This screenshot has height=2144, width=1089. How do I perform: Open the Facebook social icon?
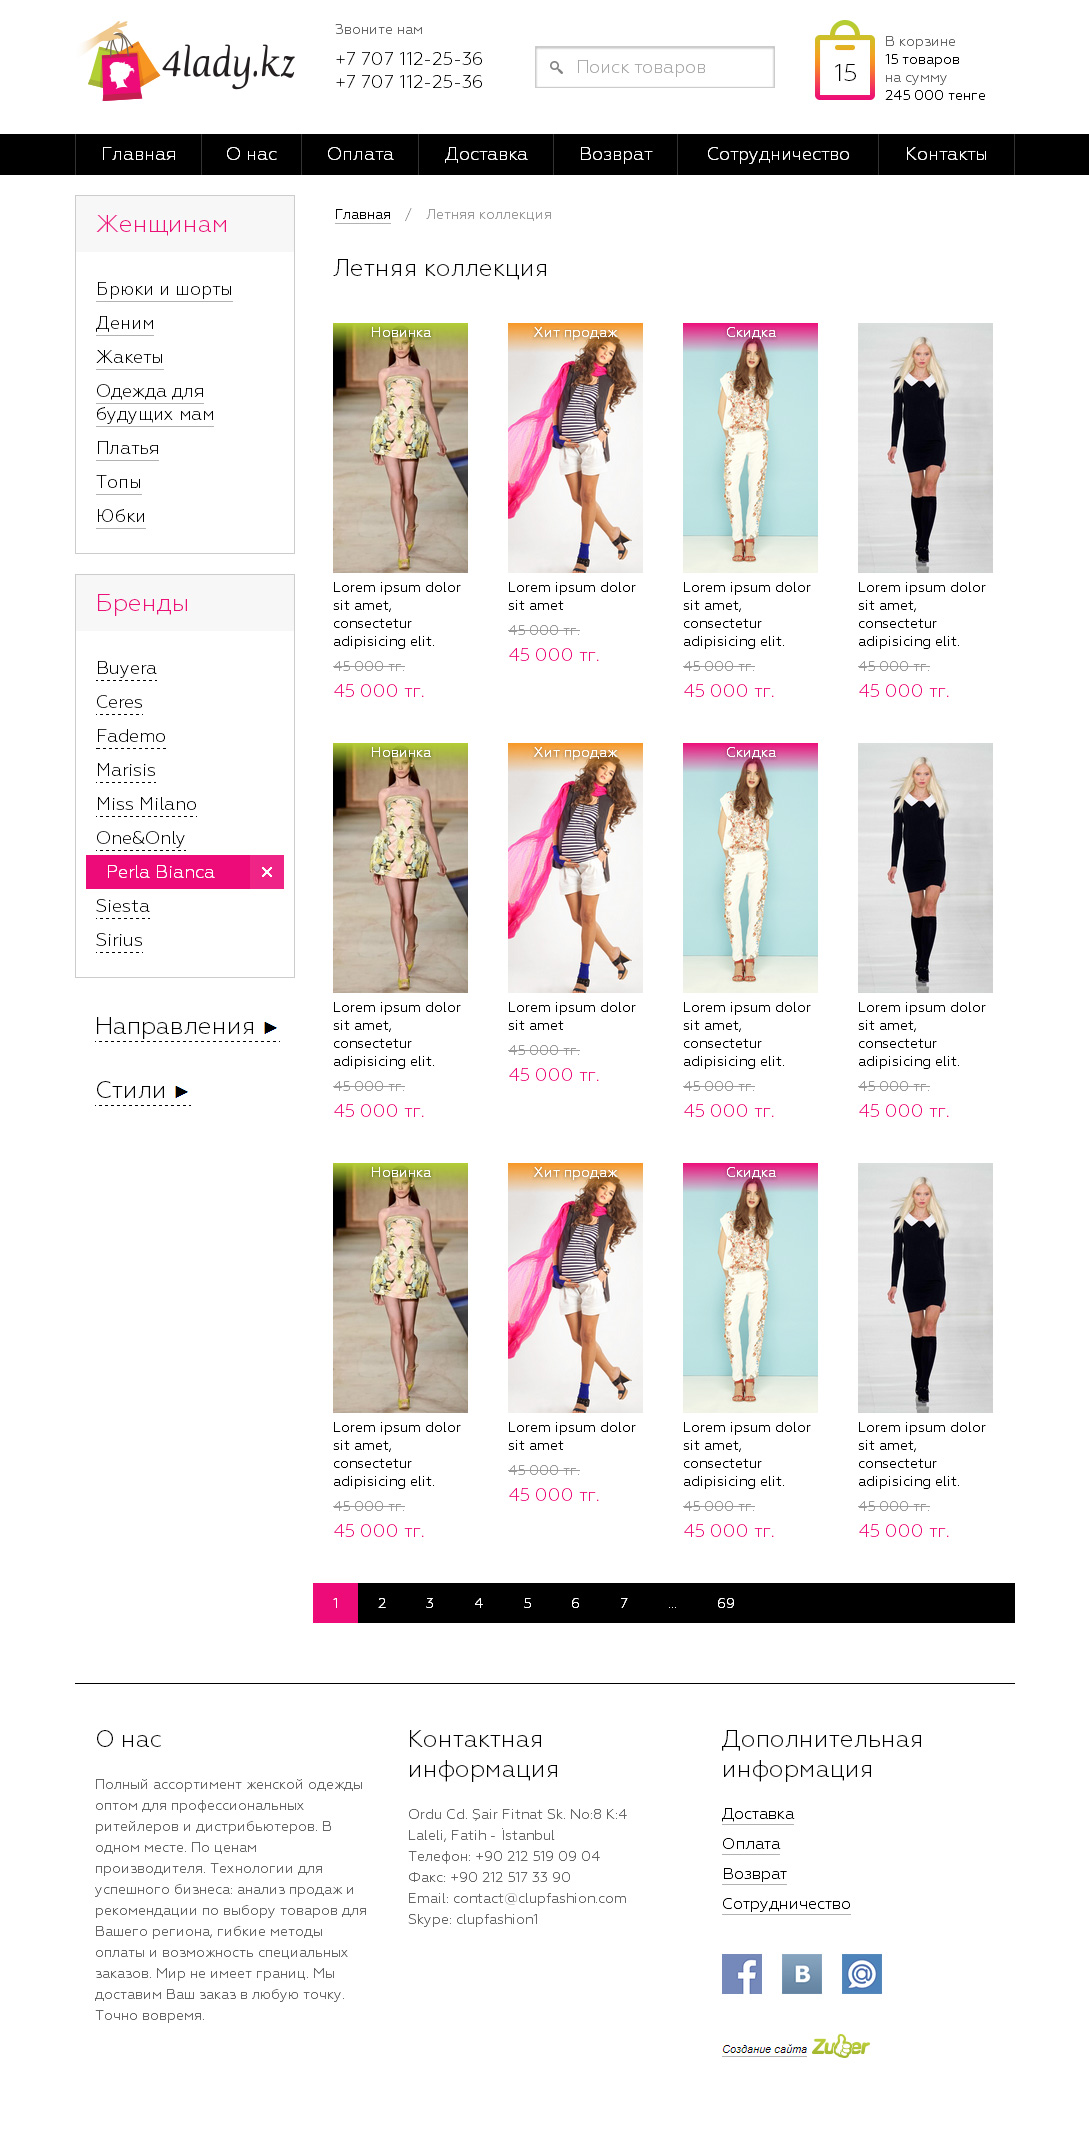click(741, 1973)
